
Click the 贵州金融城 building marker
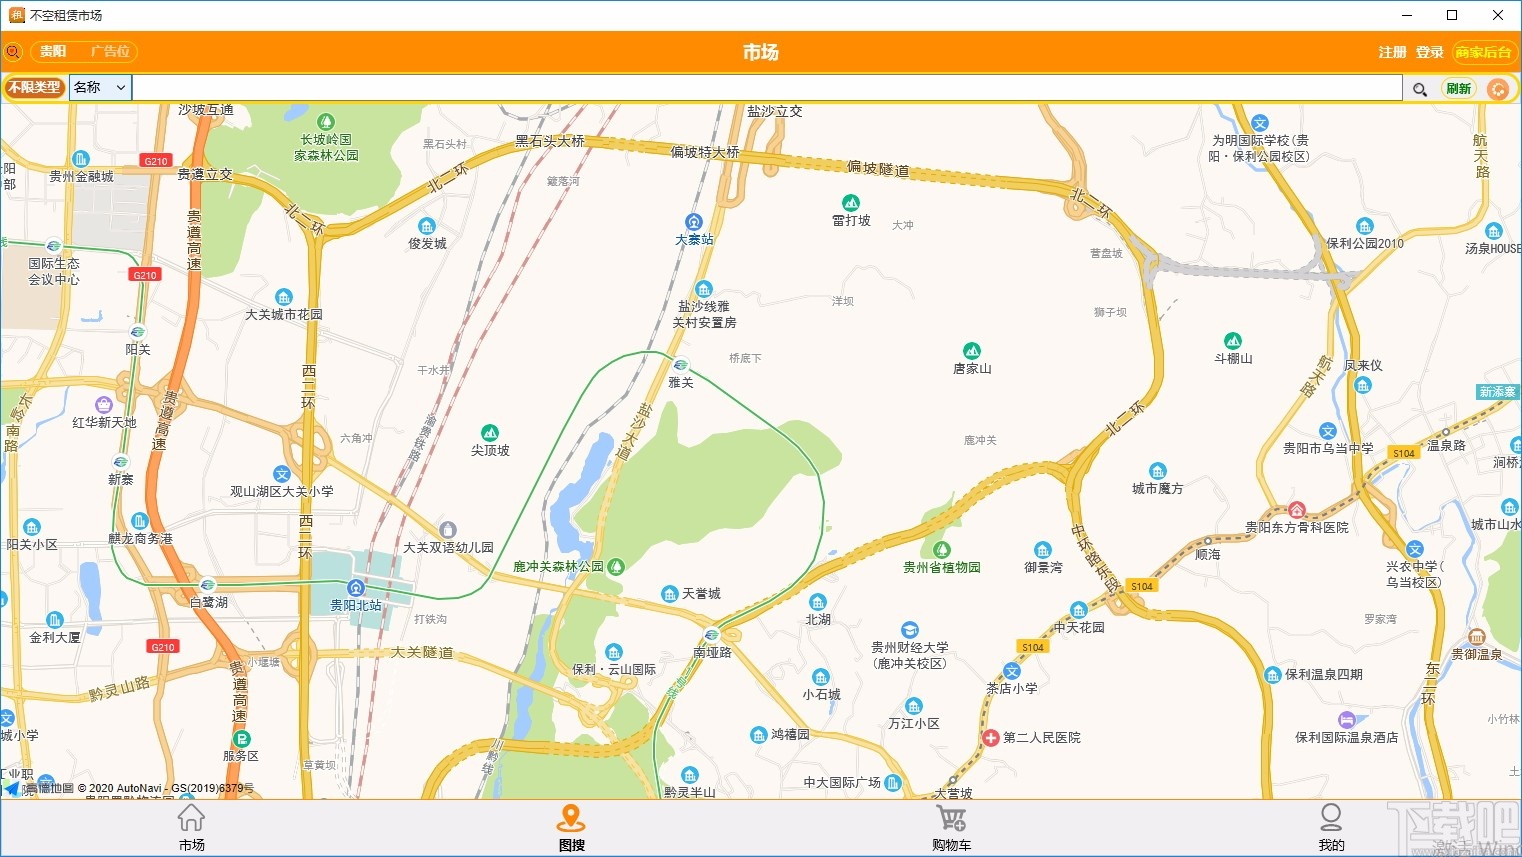click(x=81, y=159)
